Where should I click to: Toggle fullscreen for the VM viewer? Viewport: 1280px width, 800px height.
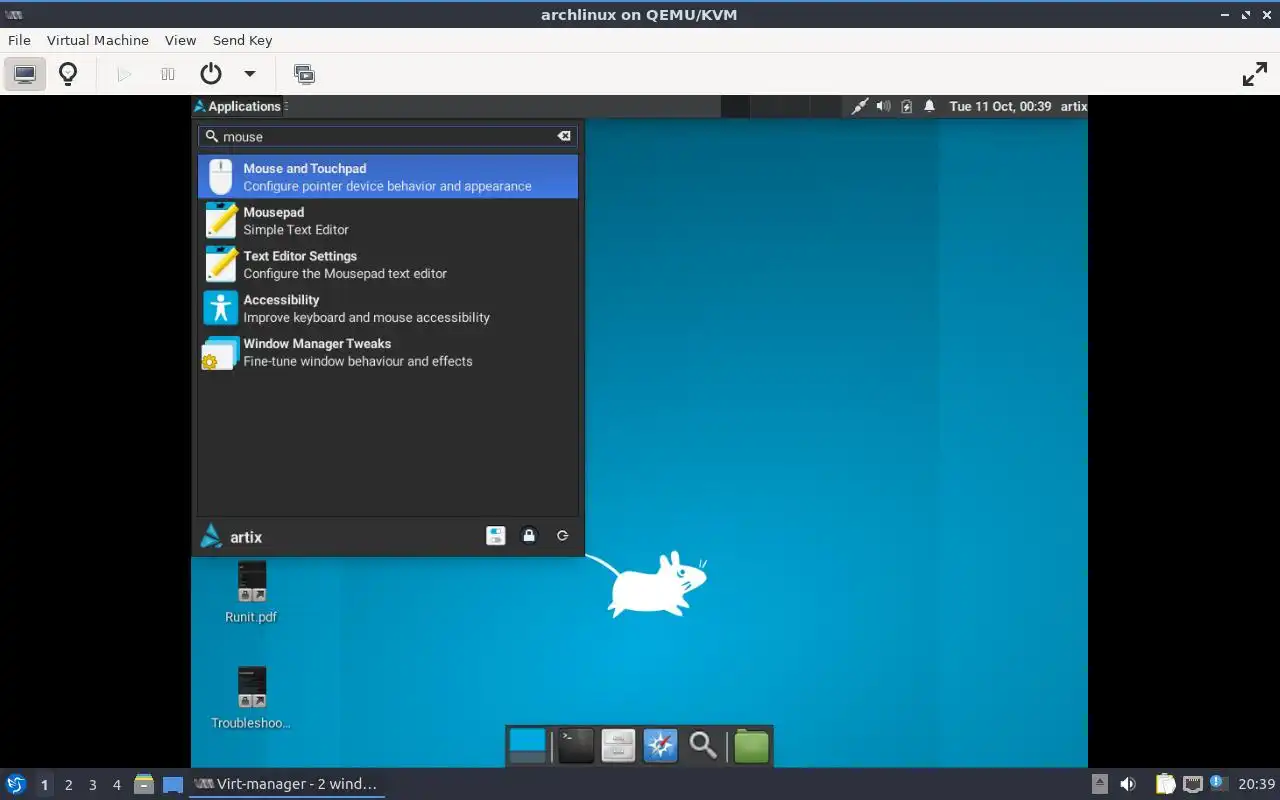(1254, 74)
